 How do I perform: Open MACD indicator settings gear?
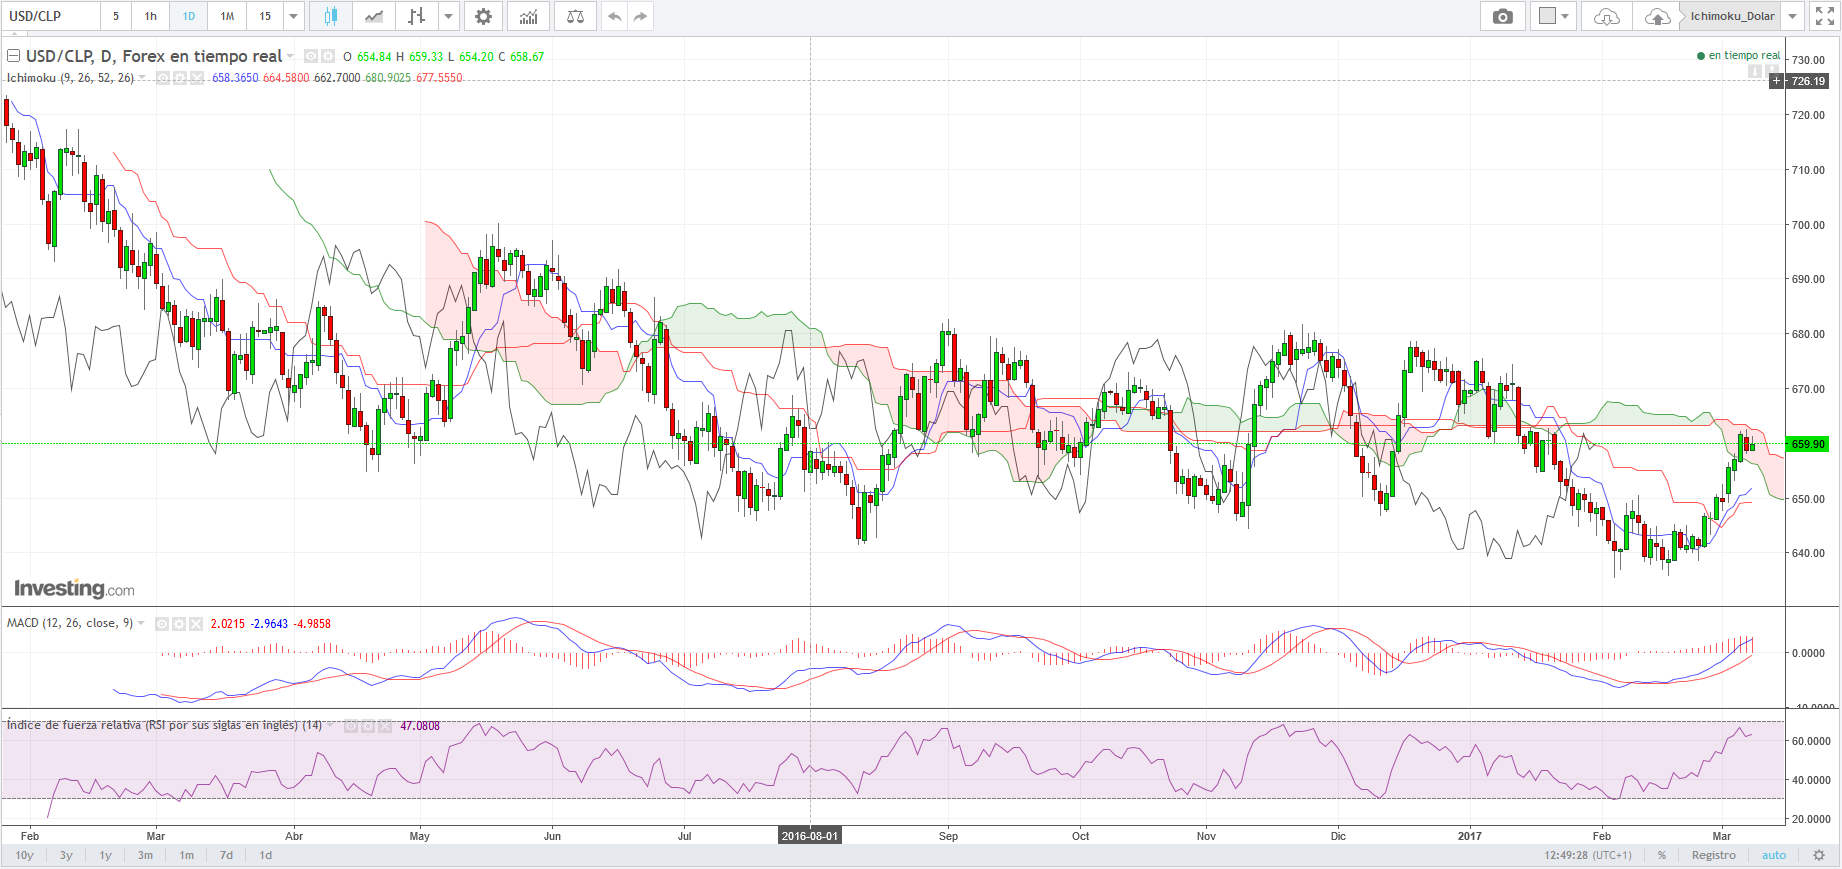point(179,624)
